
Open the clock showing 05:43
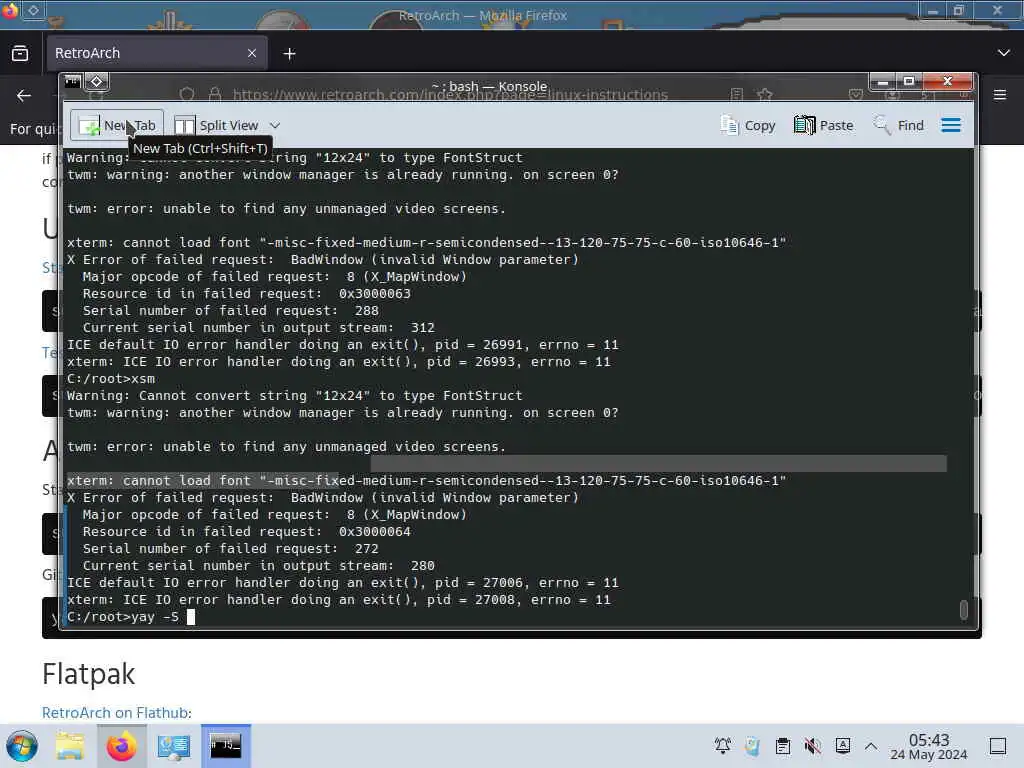coord(928,746)
